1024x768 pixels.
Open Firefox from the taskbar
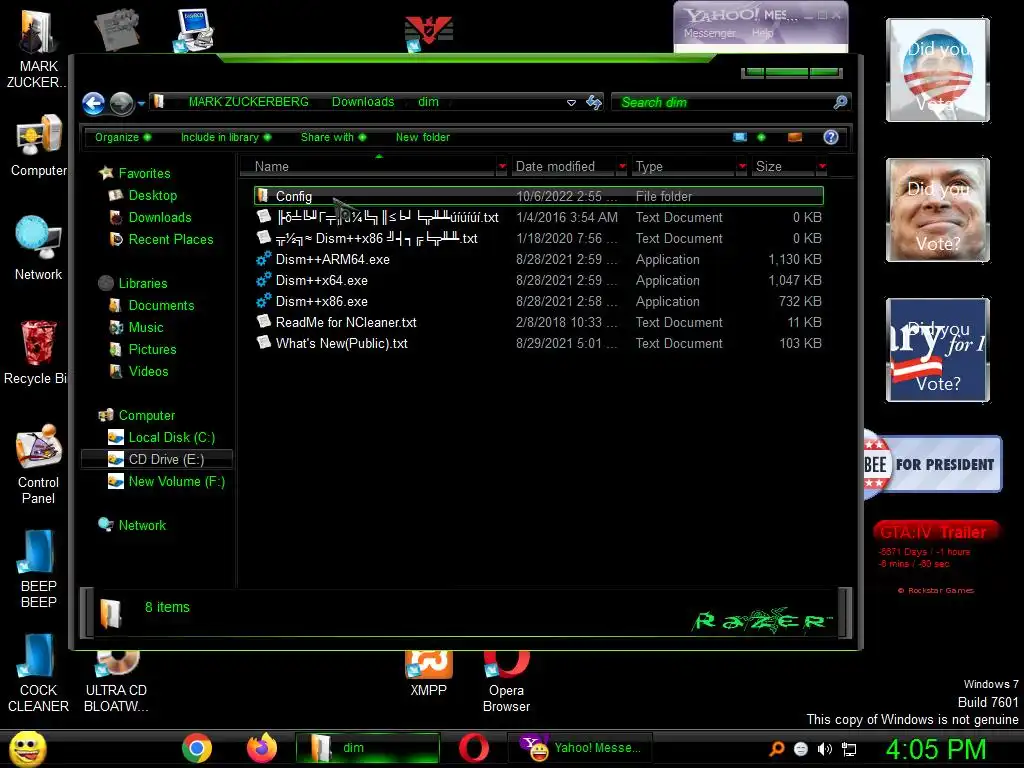pyautogui.click(x=262, y=748)
